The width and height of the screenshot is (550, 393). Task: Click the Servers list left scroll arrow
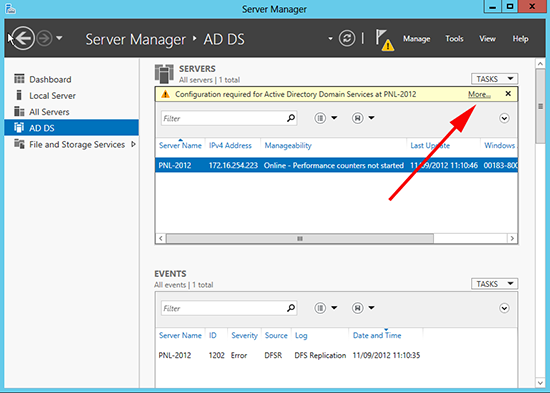pos(161,239)
